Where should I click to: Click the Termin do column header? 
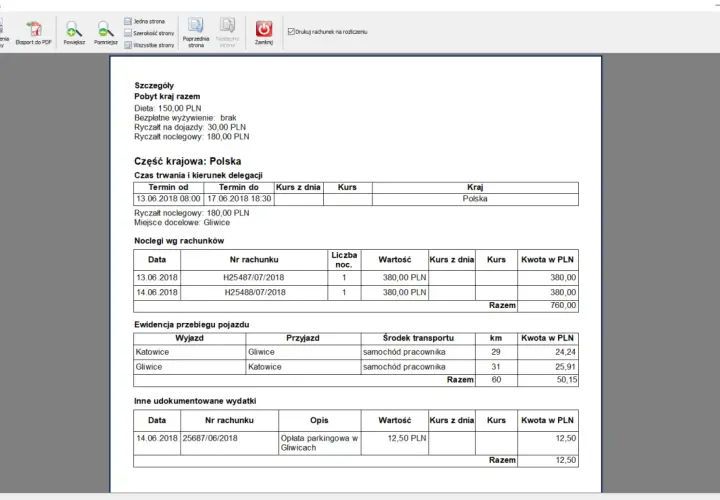[239, 187]
